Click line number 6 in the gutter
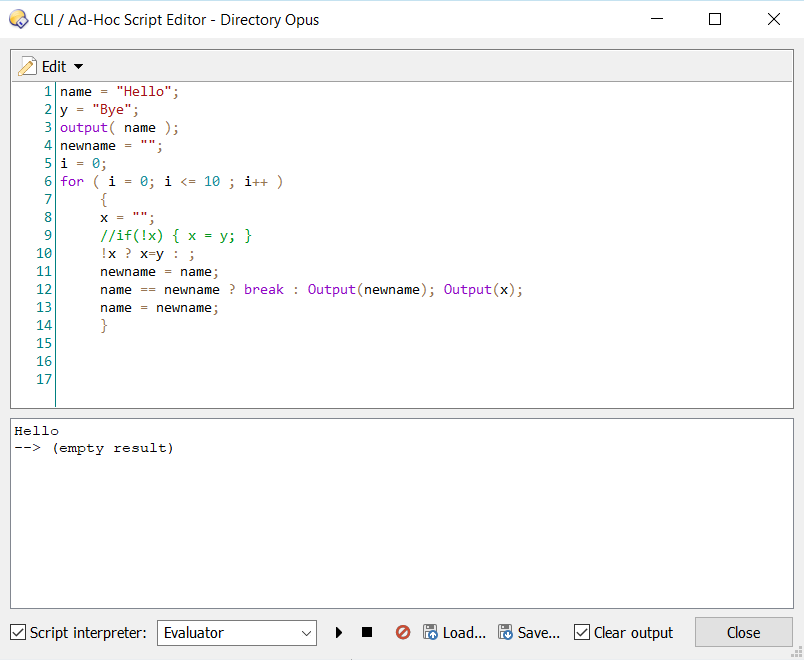The image size is (804, 660). 47,182
